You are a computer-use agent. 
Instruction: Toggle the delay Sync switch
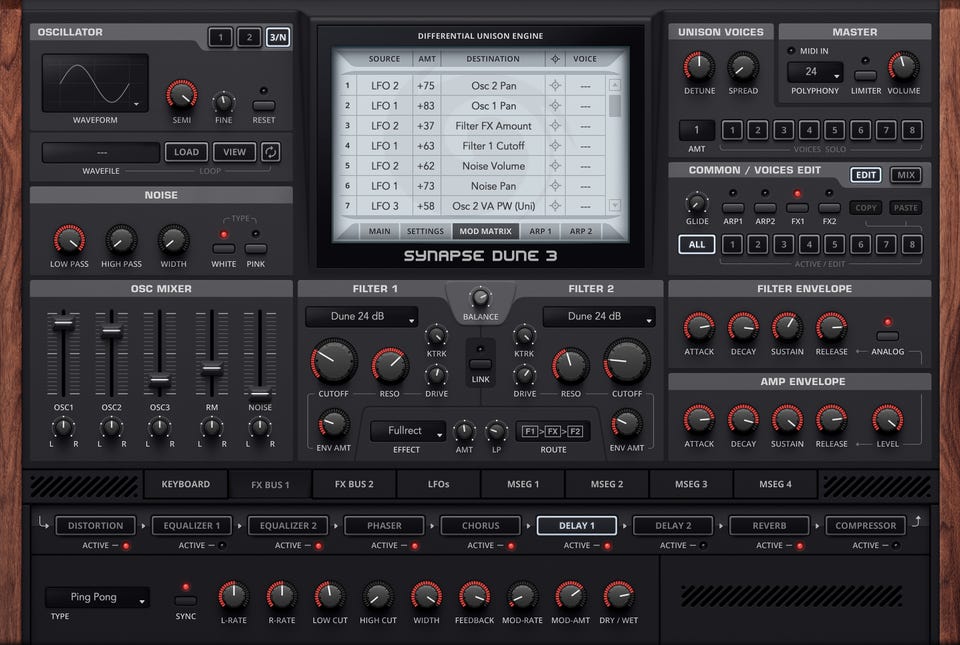tap(186, 600)
